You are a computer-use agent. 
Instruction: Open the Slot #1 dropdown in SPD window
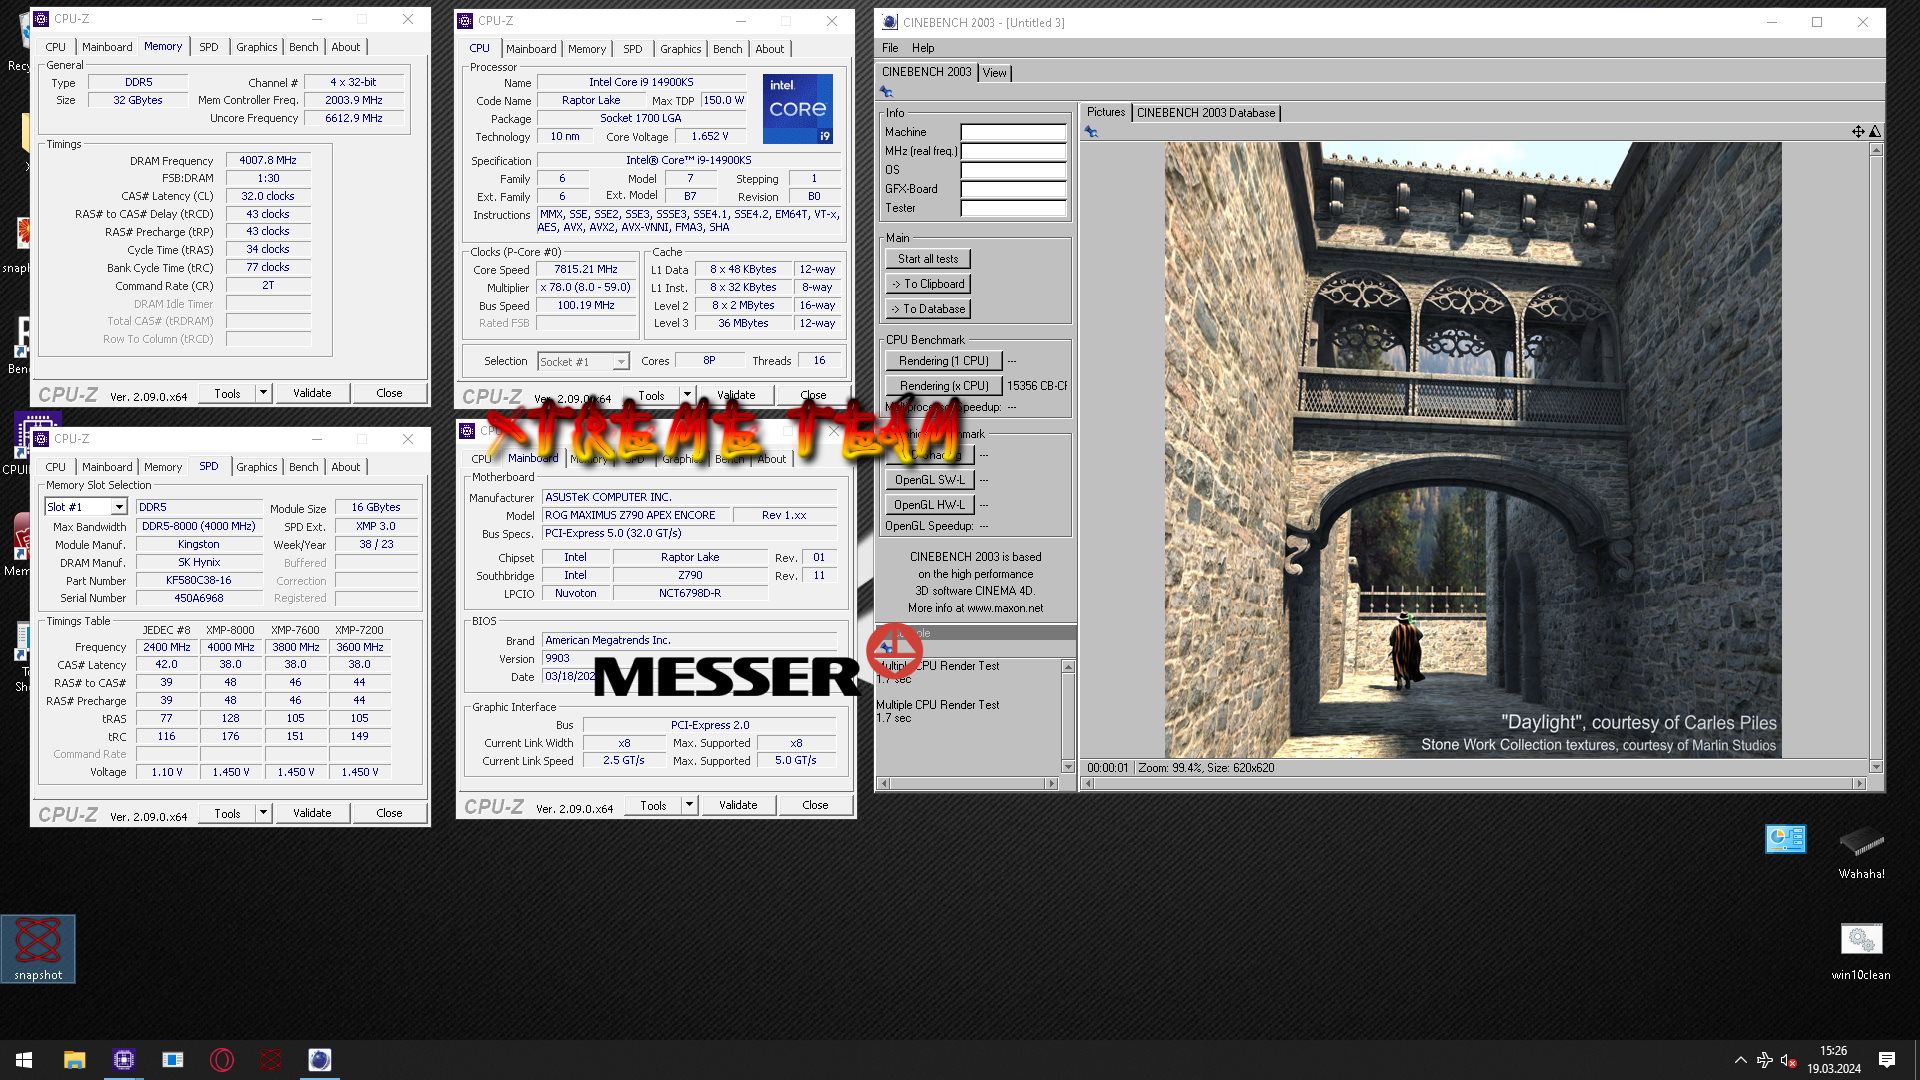coord(119,507)
